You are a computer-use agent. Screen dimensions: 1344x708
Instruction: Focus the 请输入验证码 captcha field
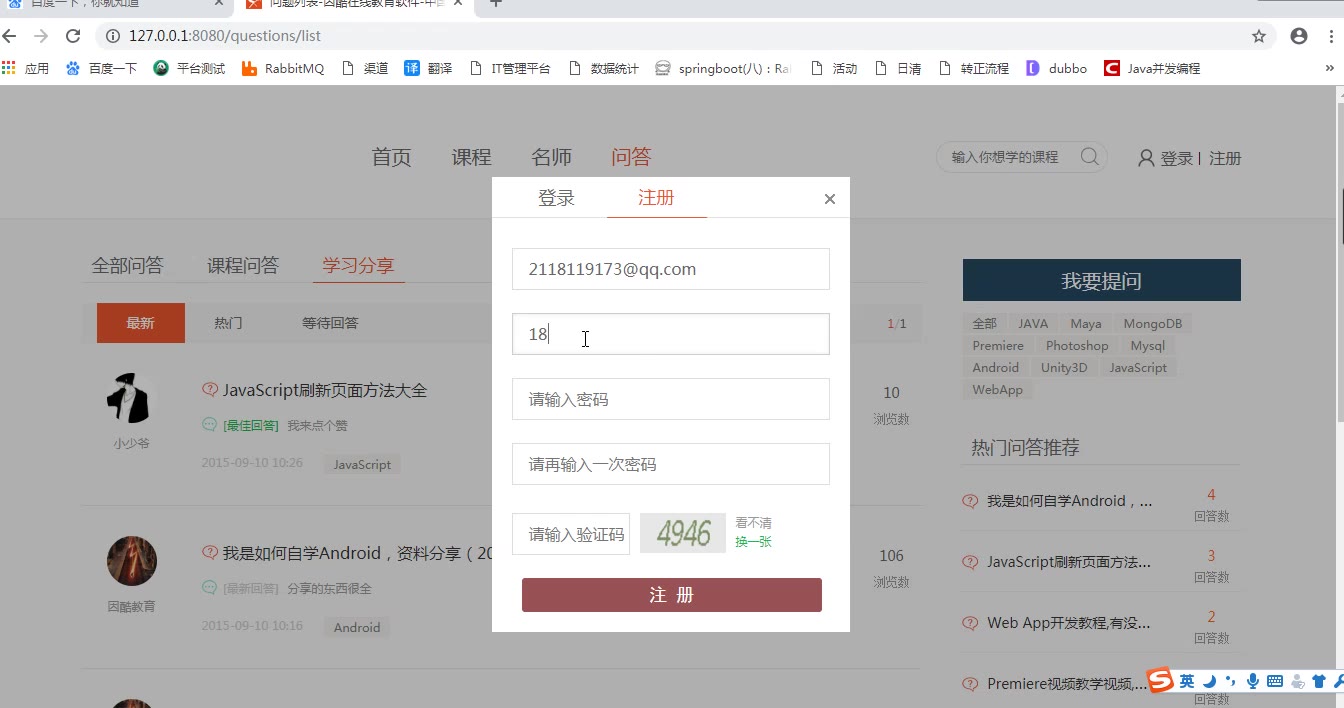point(571,534)
